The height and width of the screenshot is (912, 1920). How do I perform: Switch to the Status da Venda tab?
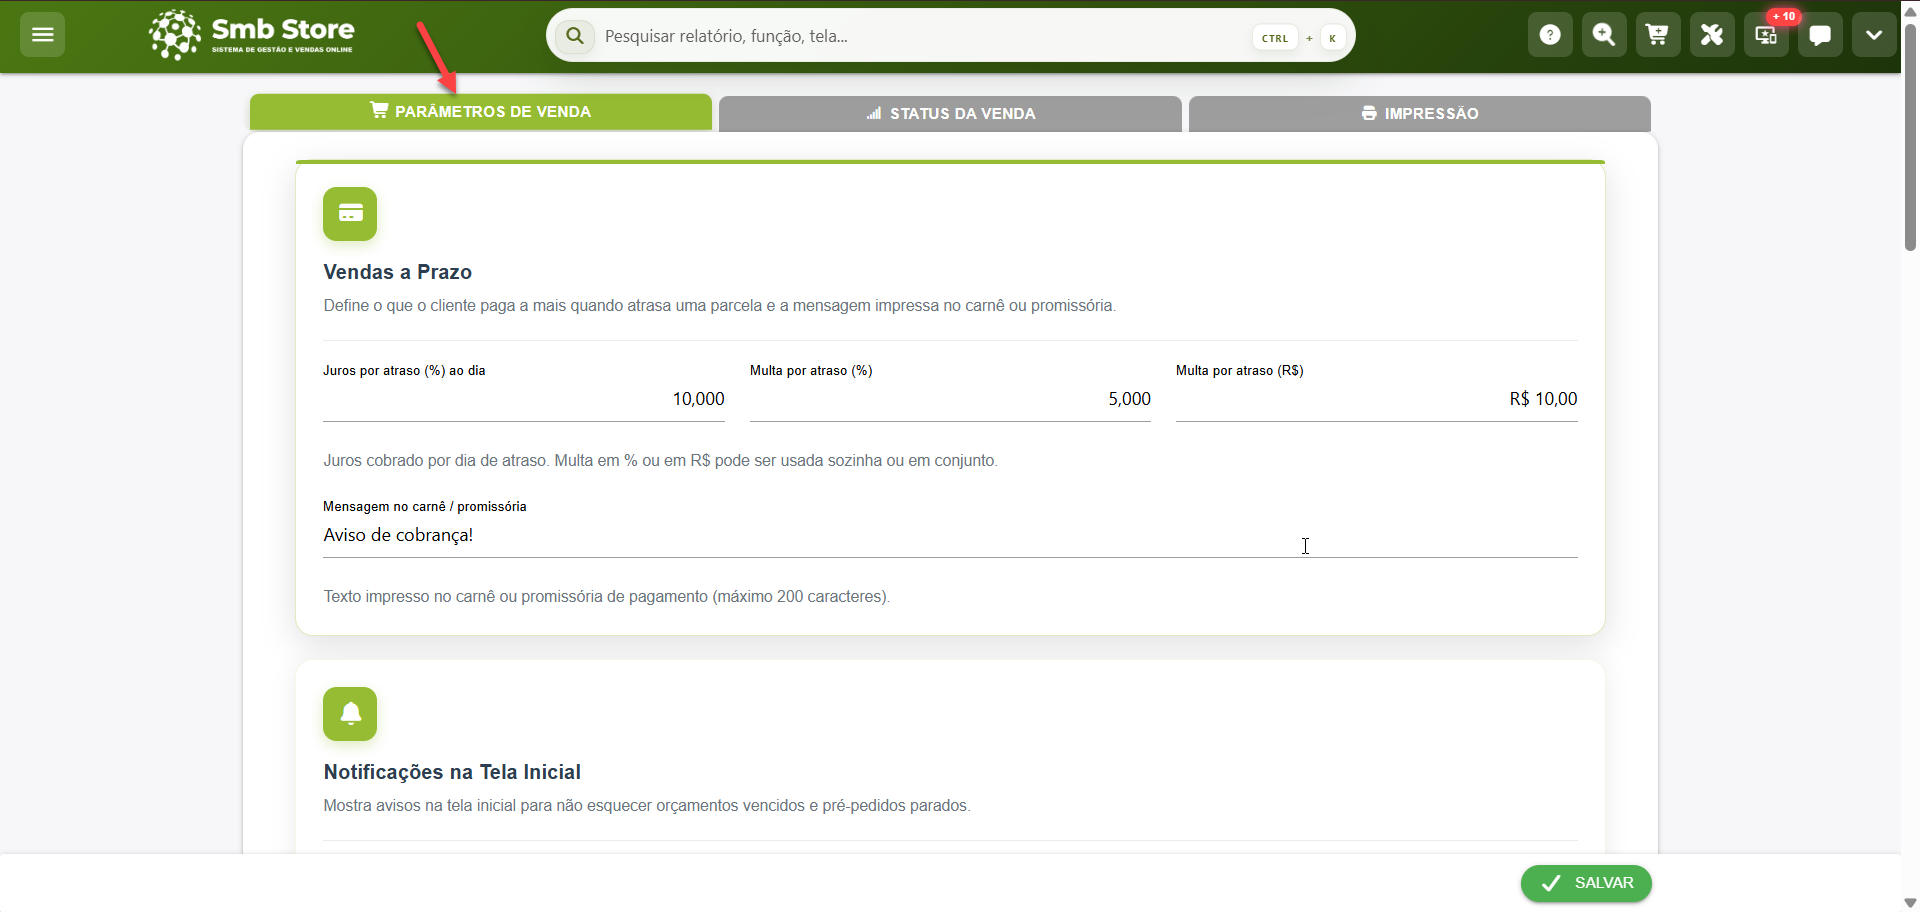[950, 114]
